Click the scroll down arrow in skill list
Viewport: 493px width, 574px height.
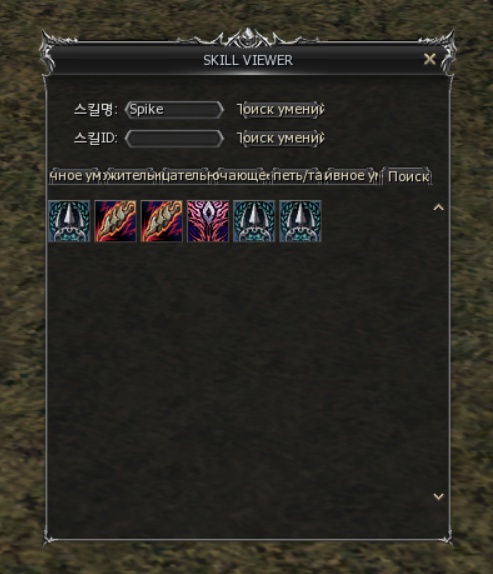(x=438, y=496)
